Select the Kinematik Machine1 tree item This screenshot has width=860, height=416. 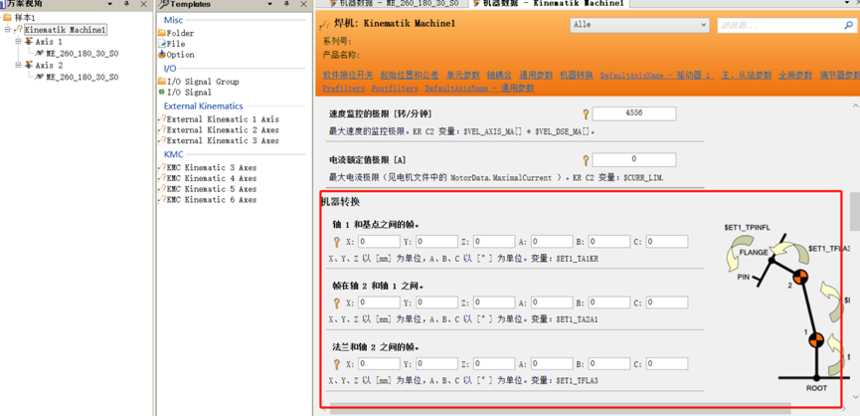[x=65, y=30]
